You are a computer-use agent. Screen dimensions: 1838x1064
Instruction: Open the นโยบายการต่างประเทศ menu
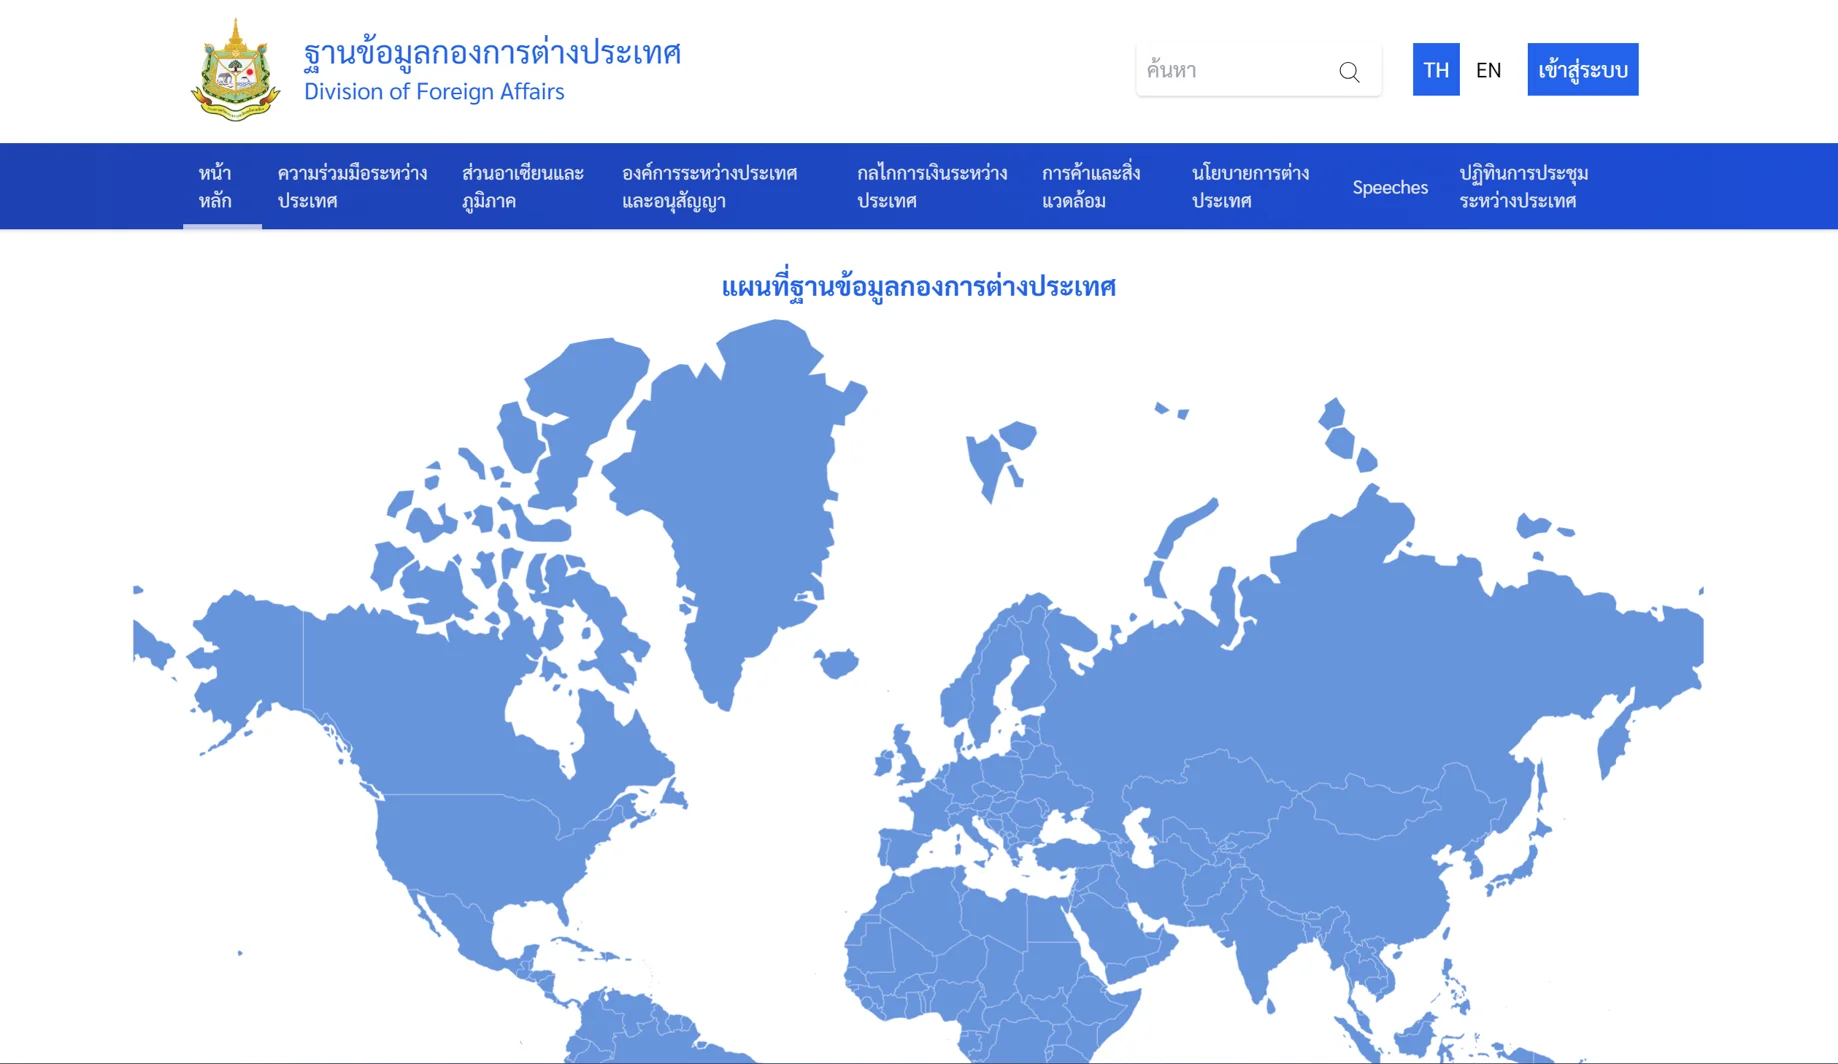pyautogui.click(x=1250, y=186)
